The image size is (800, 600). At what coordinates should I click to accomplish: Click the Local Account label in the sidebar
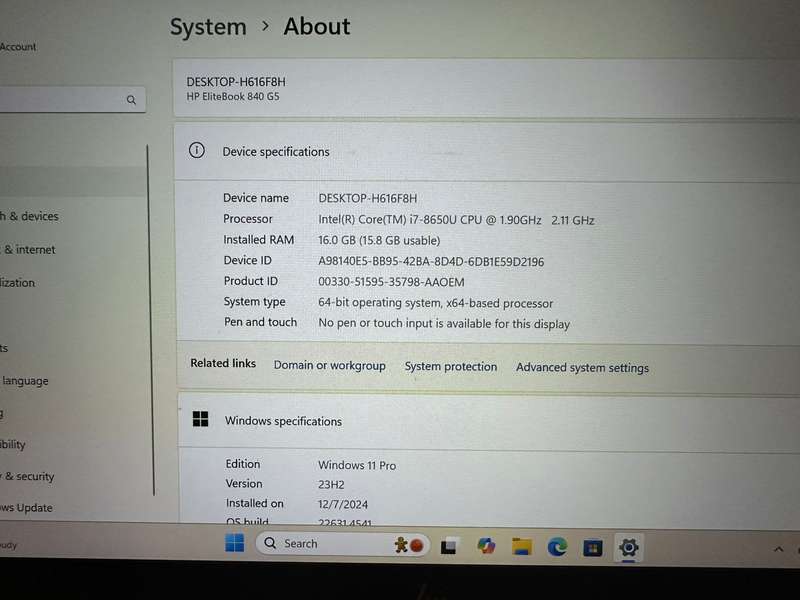(18, 47)
